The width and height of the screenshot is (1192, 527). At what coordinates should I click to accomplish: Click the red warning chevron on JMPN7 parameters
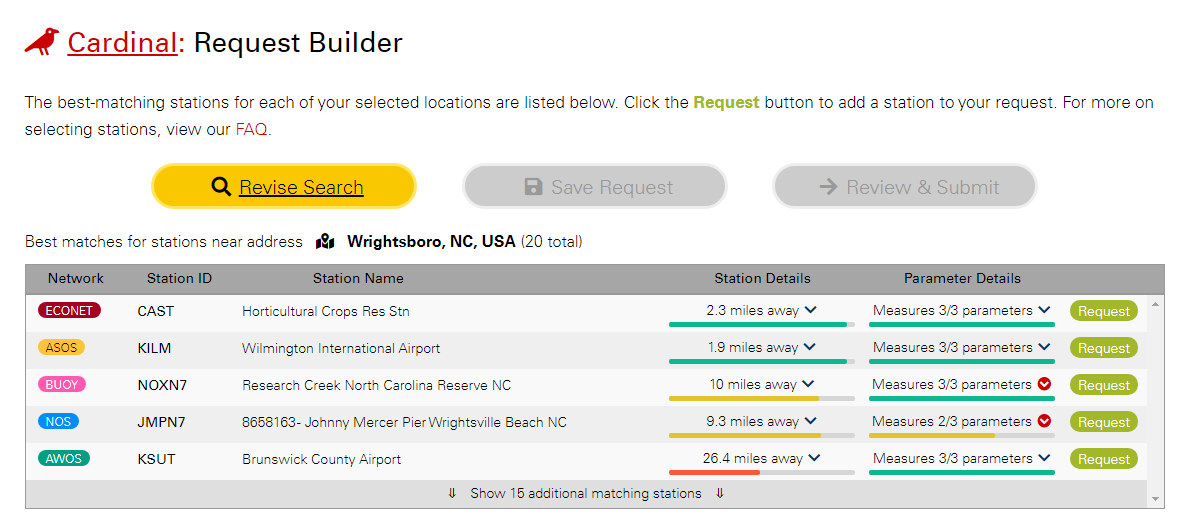pos(1045,421)
